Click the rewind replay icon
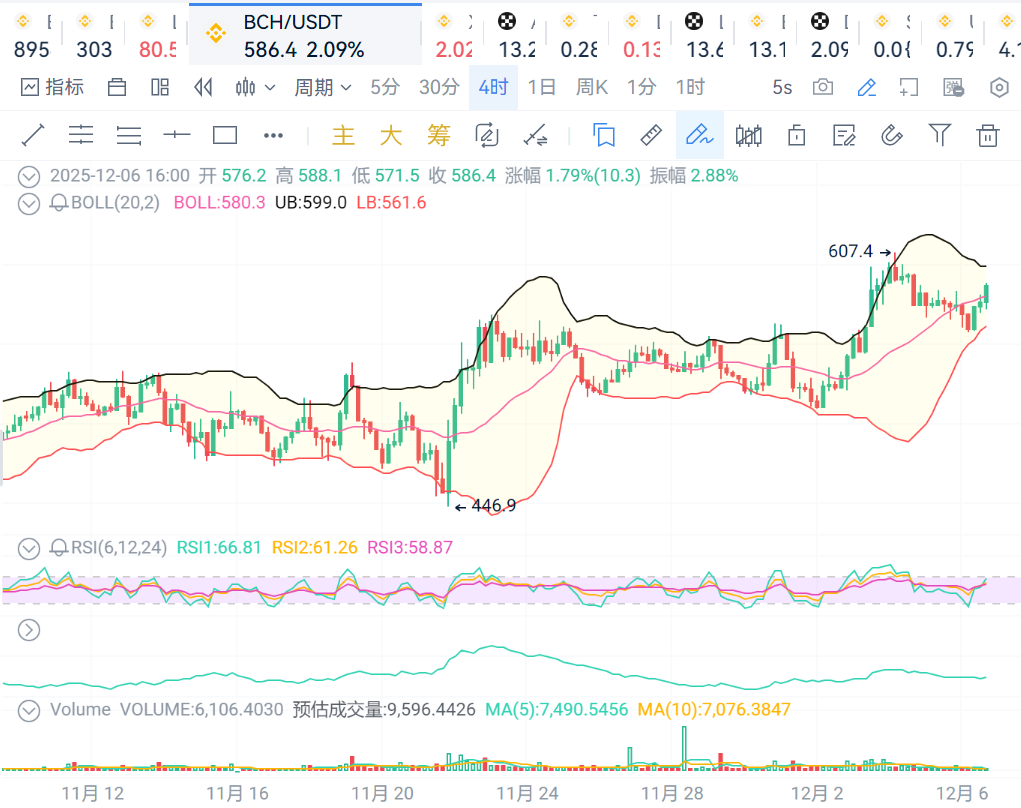Viewport: 1021px width, 808px height. point(203,87)
